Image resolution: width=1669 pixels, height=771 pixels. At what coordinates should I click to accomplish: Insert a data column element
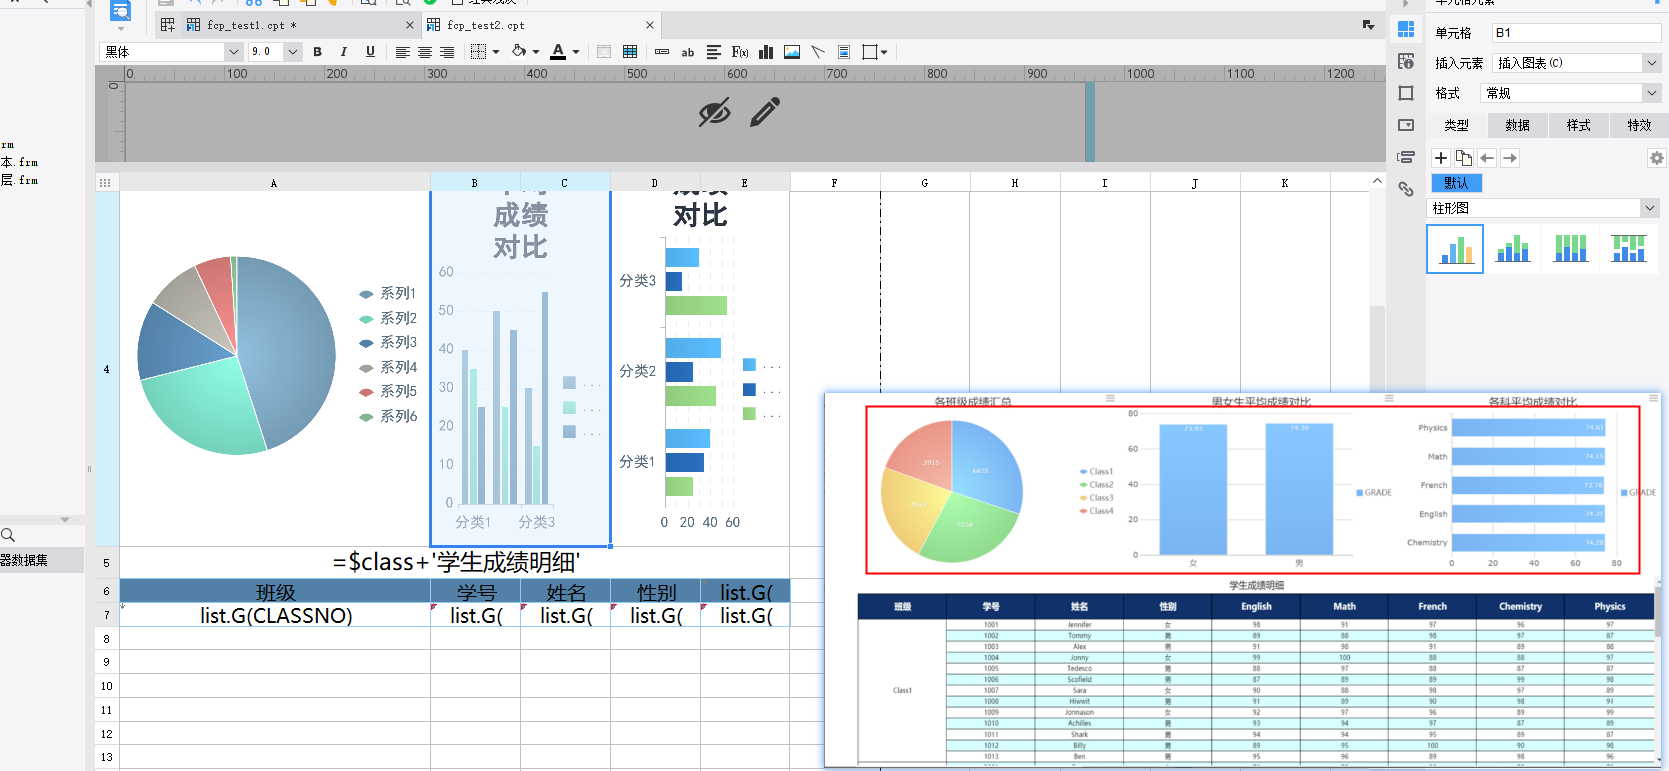[x=662, y=52]
